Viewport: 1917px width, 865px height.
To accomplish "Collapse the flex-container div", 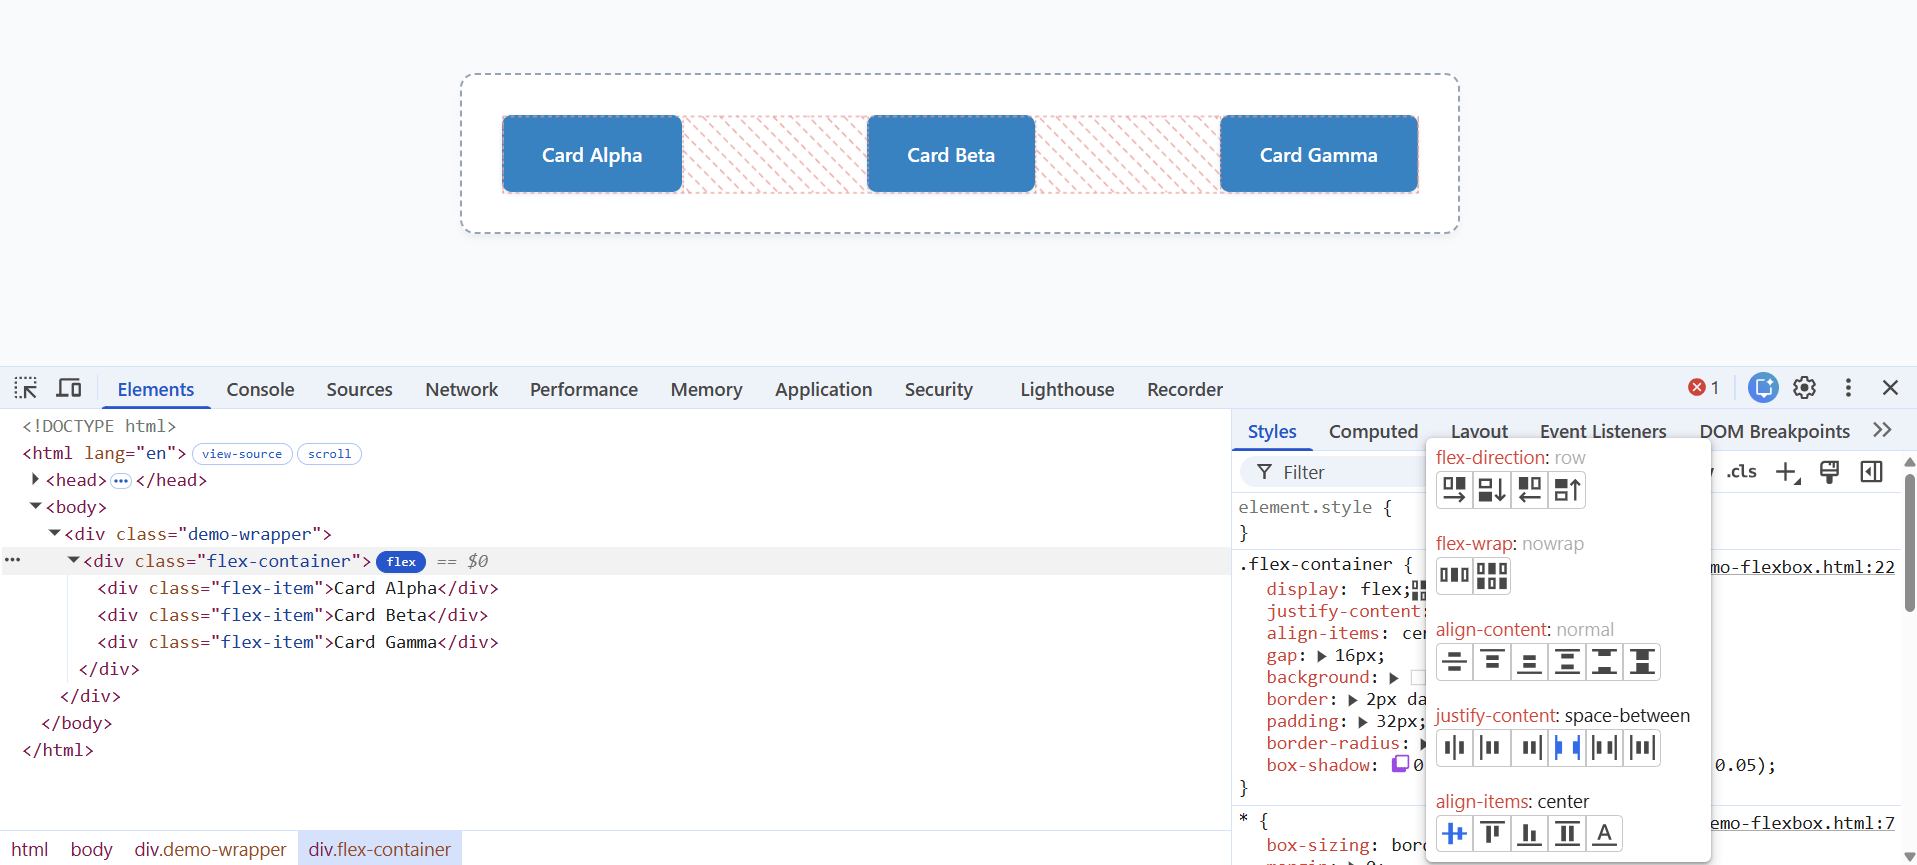I will 74,561.
